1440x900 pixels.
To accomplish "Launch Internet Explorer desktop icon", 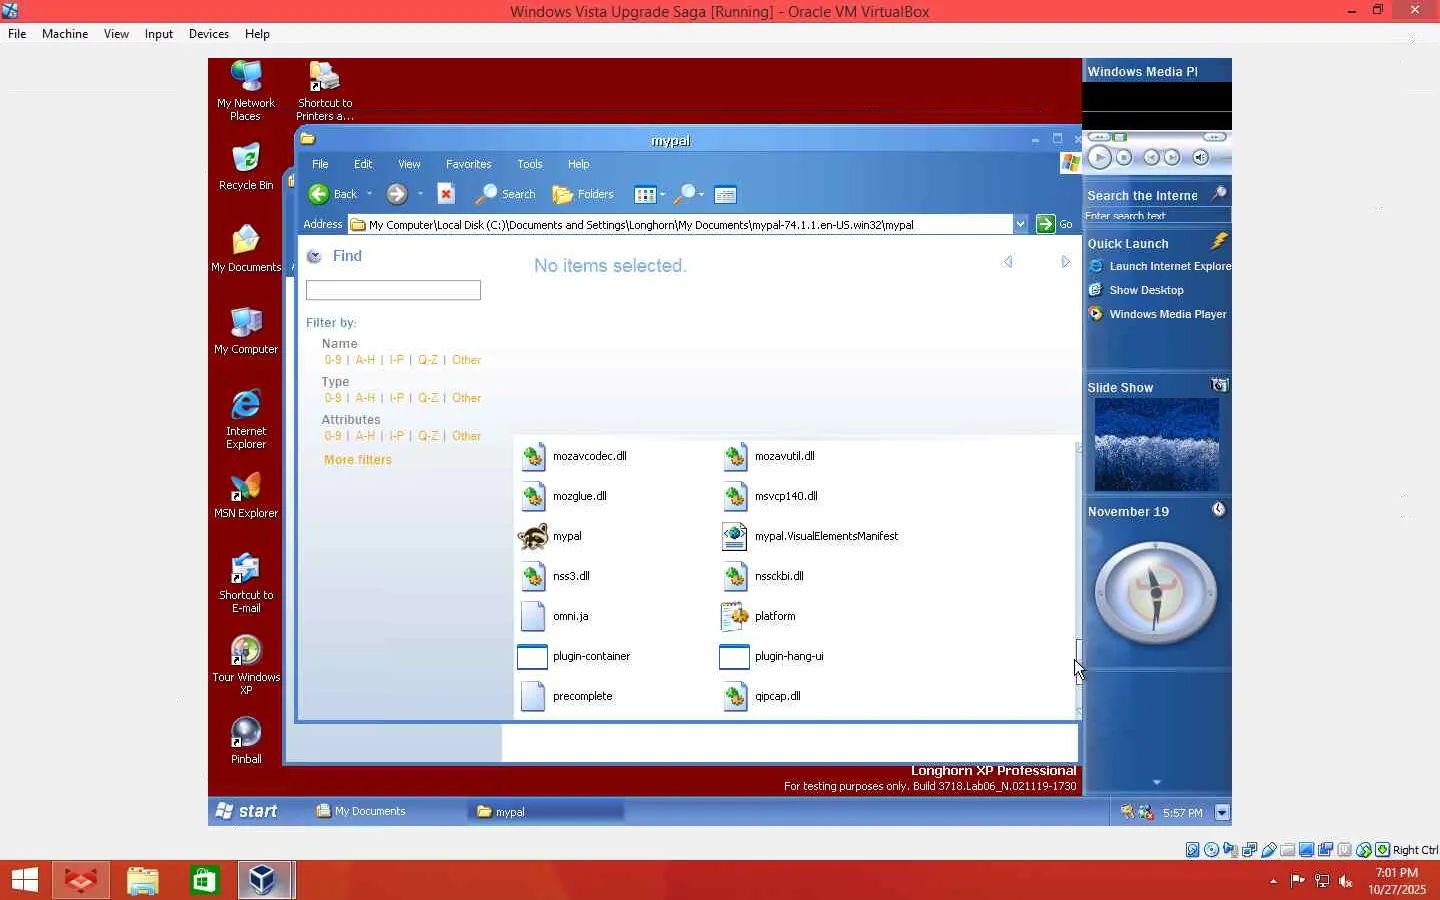I will coord(246,404).
